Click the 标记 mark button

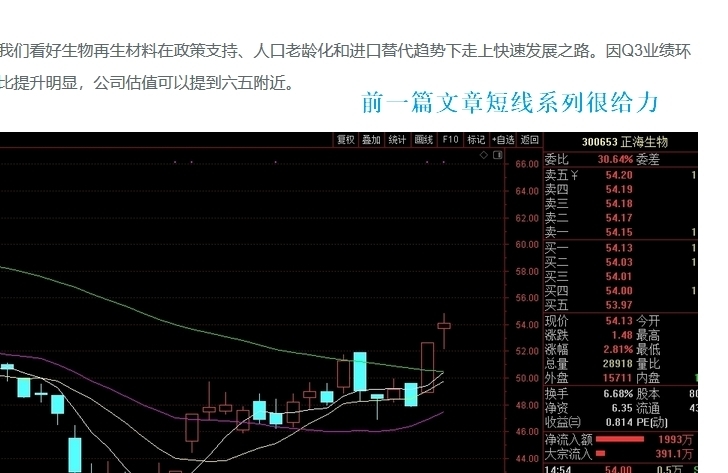click(476, 140)
